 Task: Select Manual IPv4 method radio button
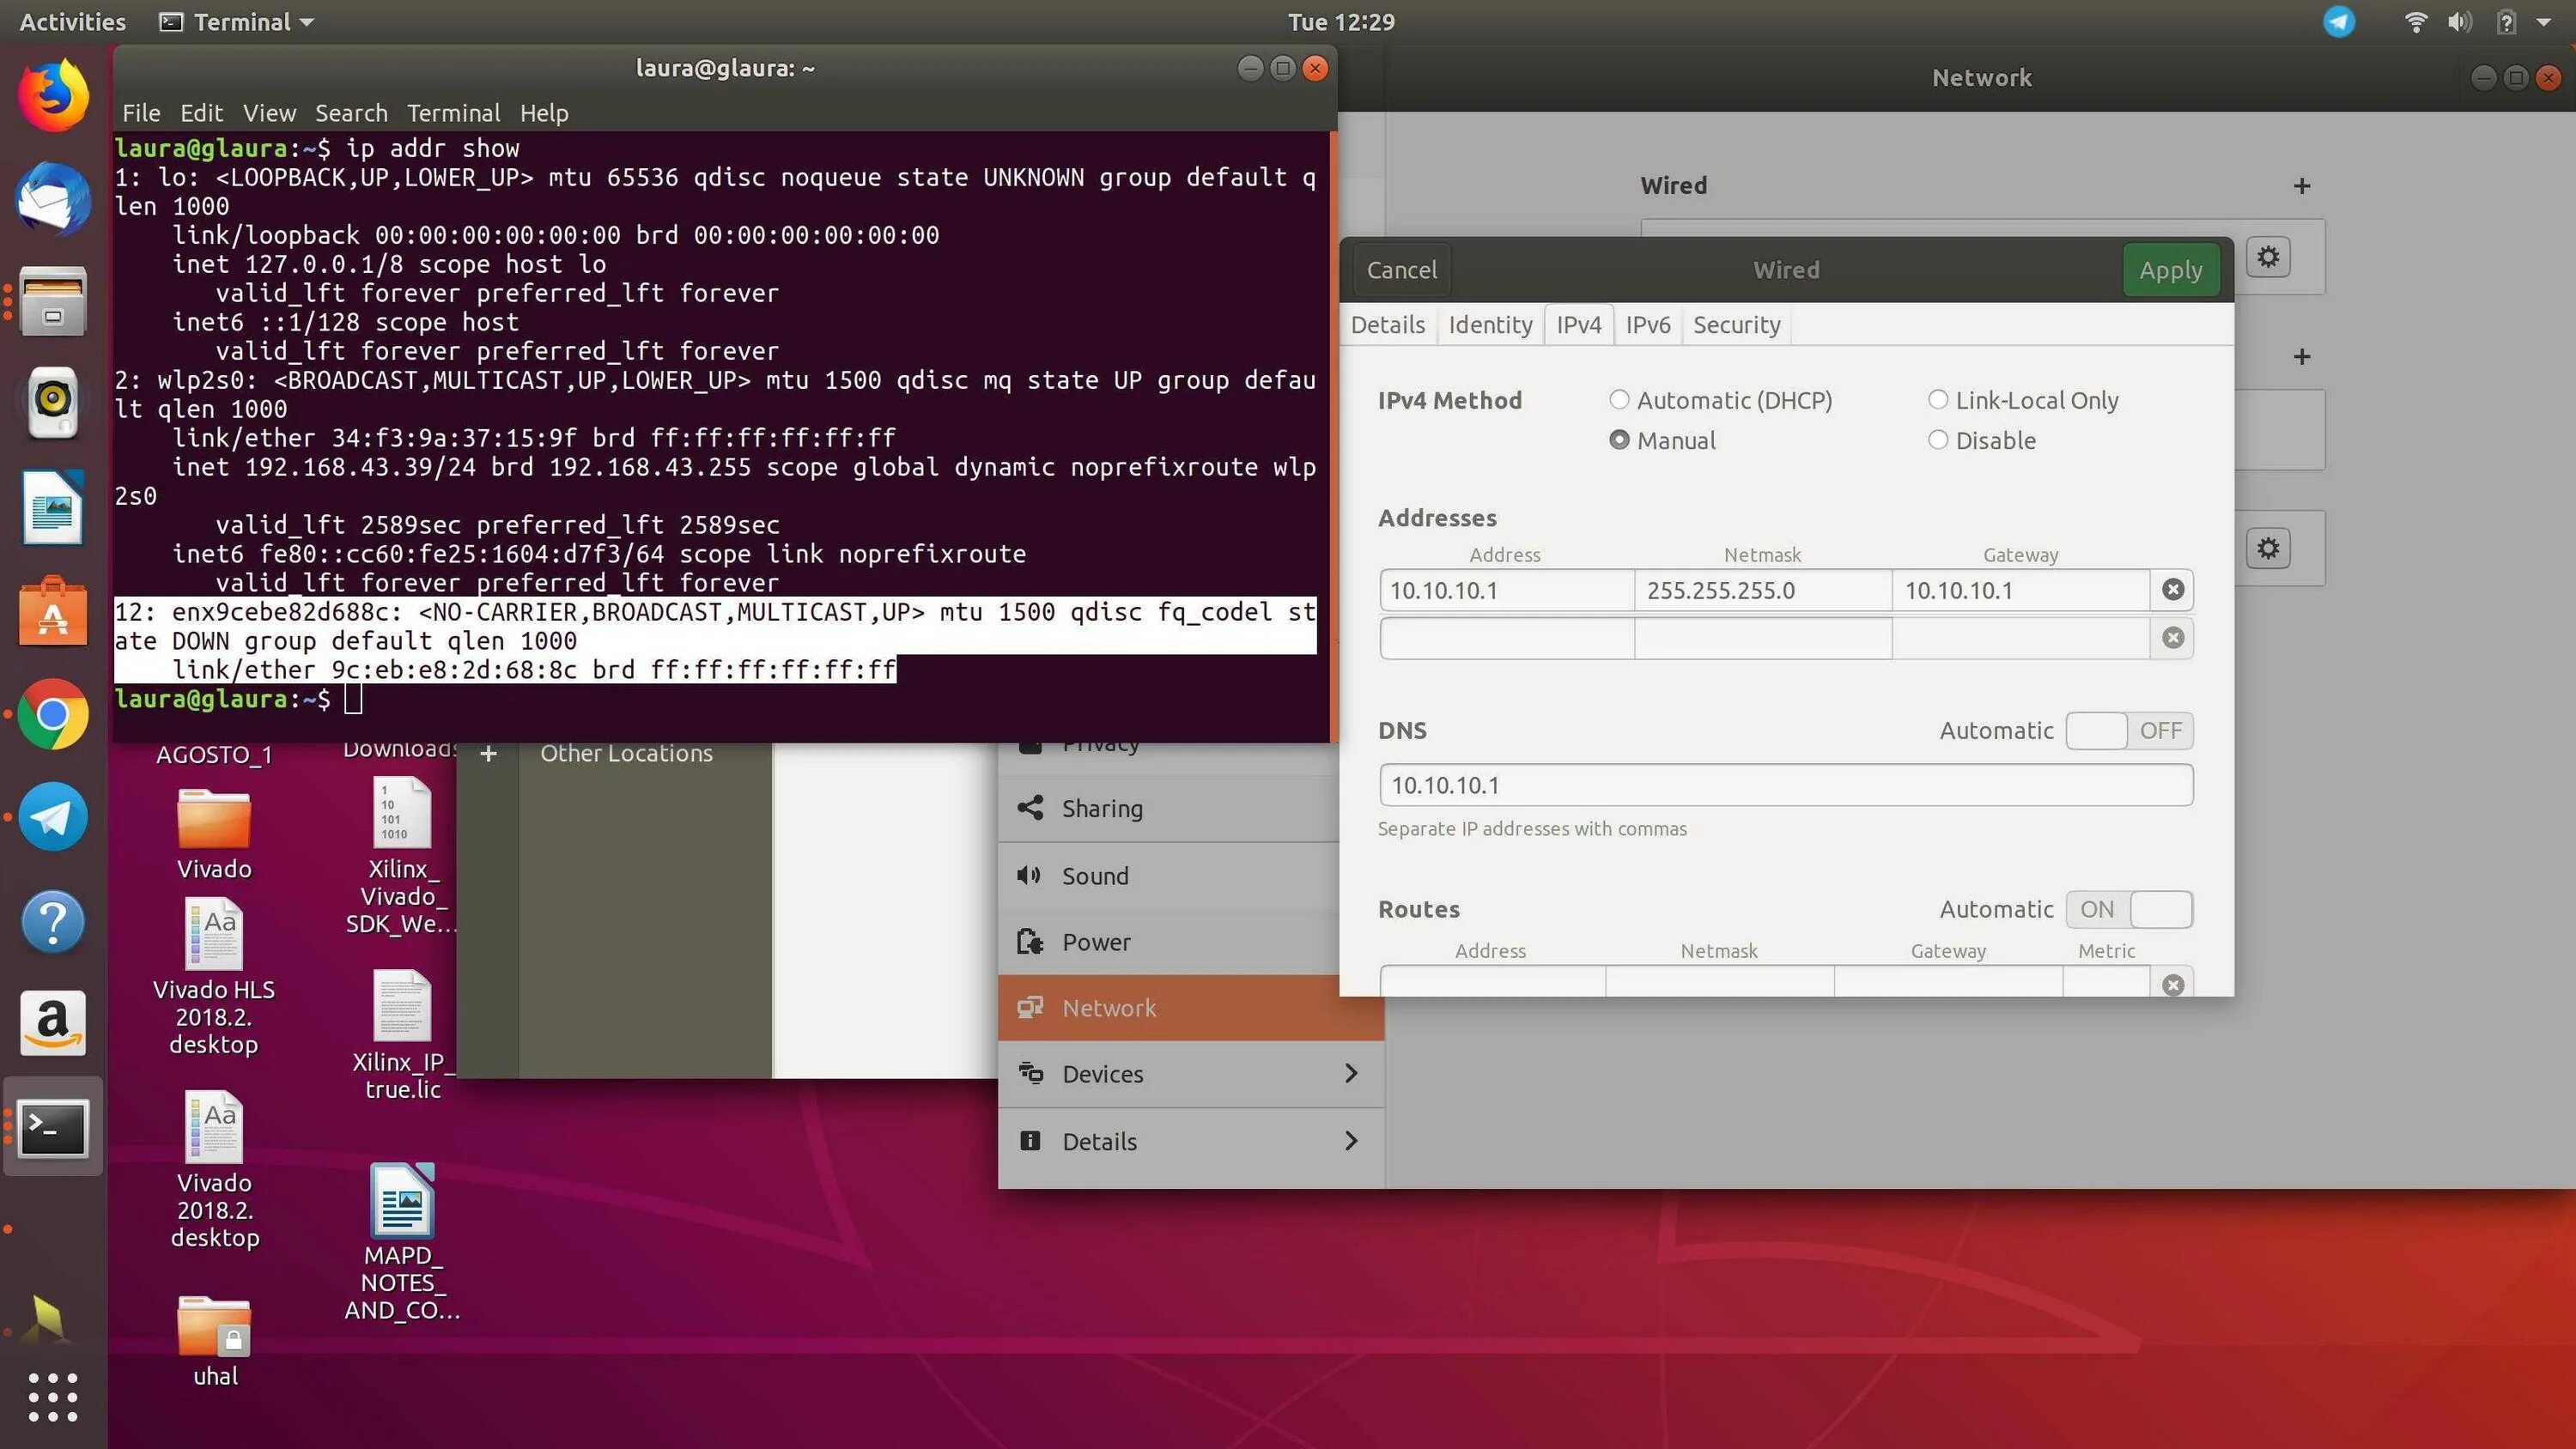1619,439
